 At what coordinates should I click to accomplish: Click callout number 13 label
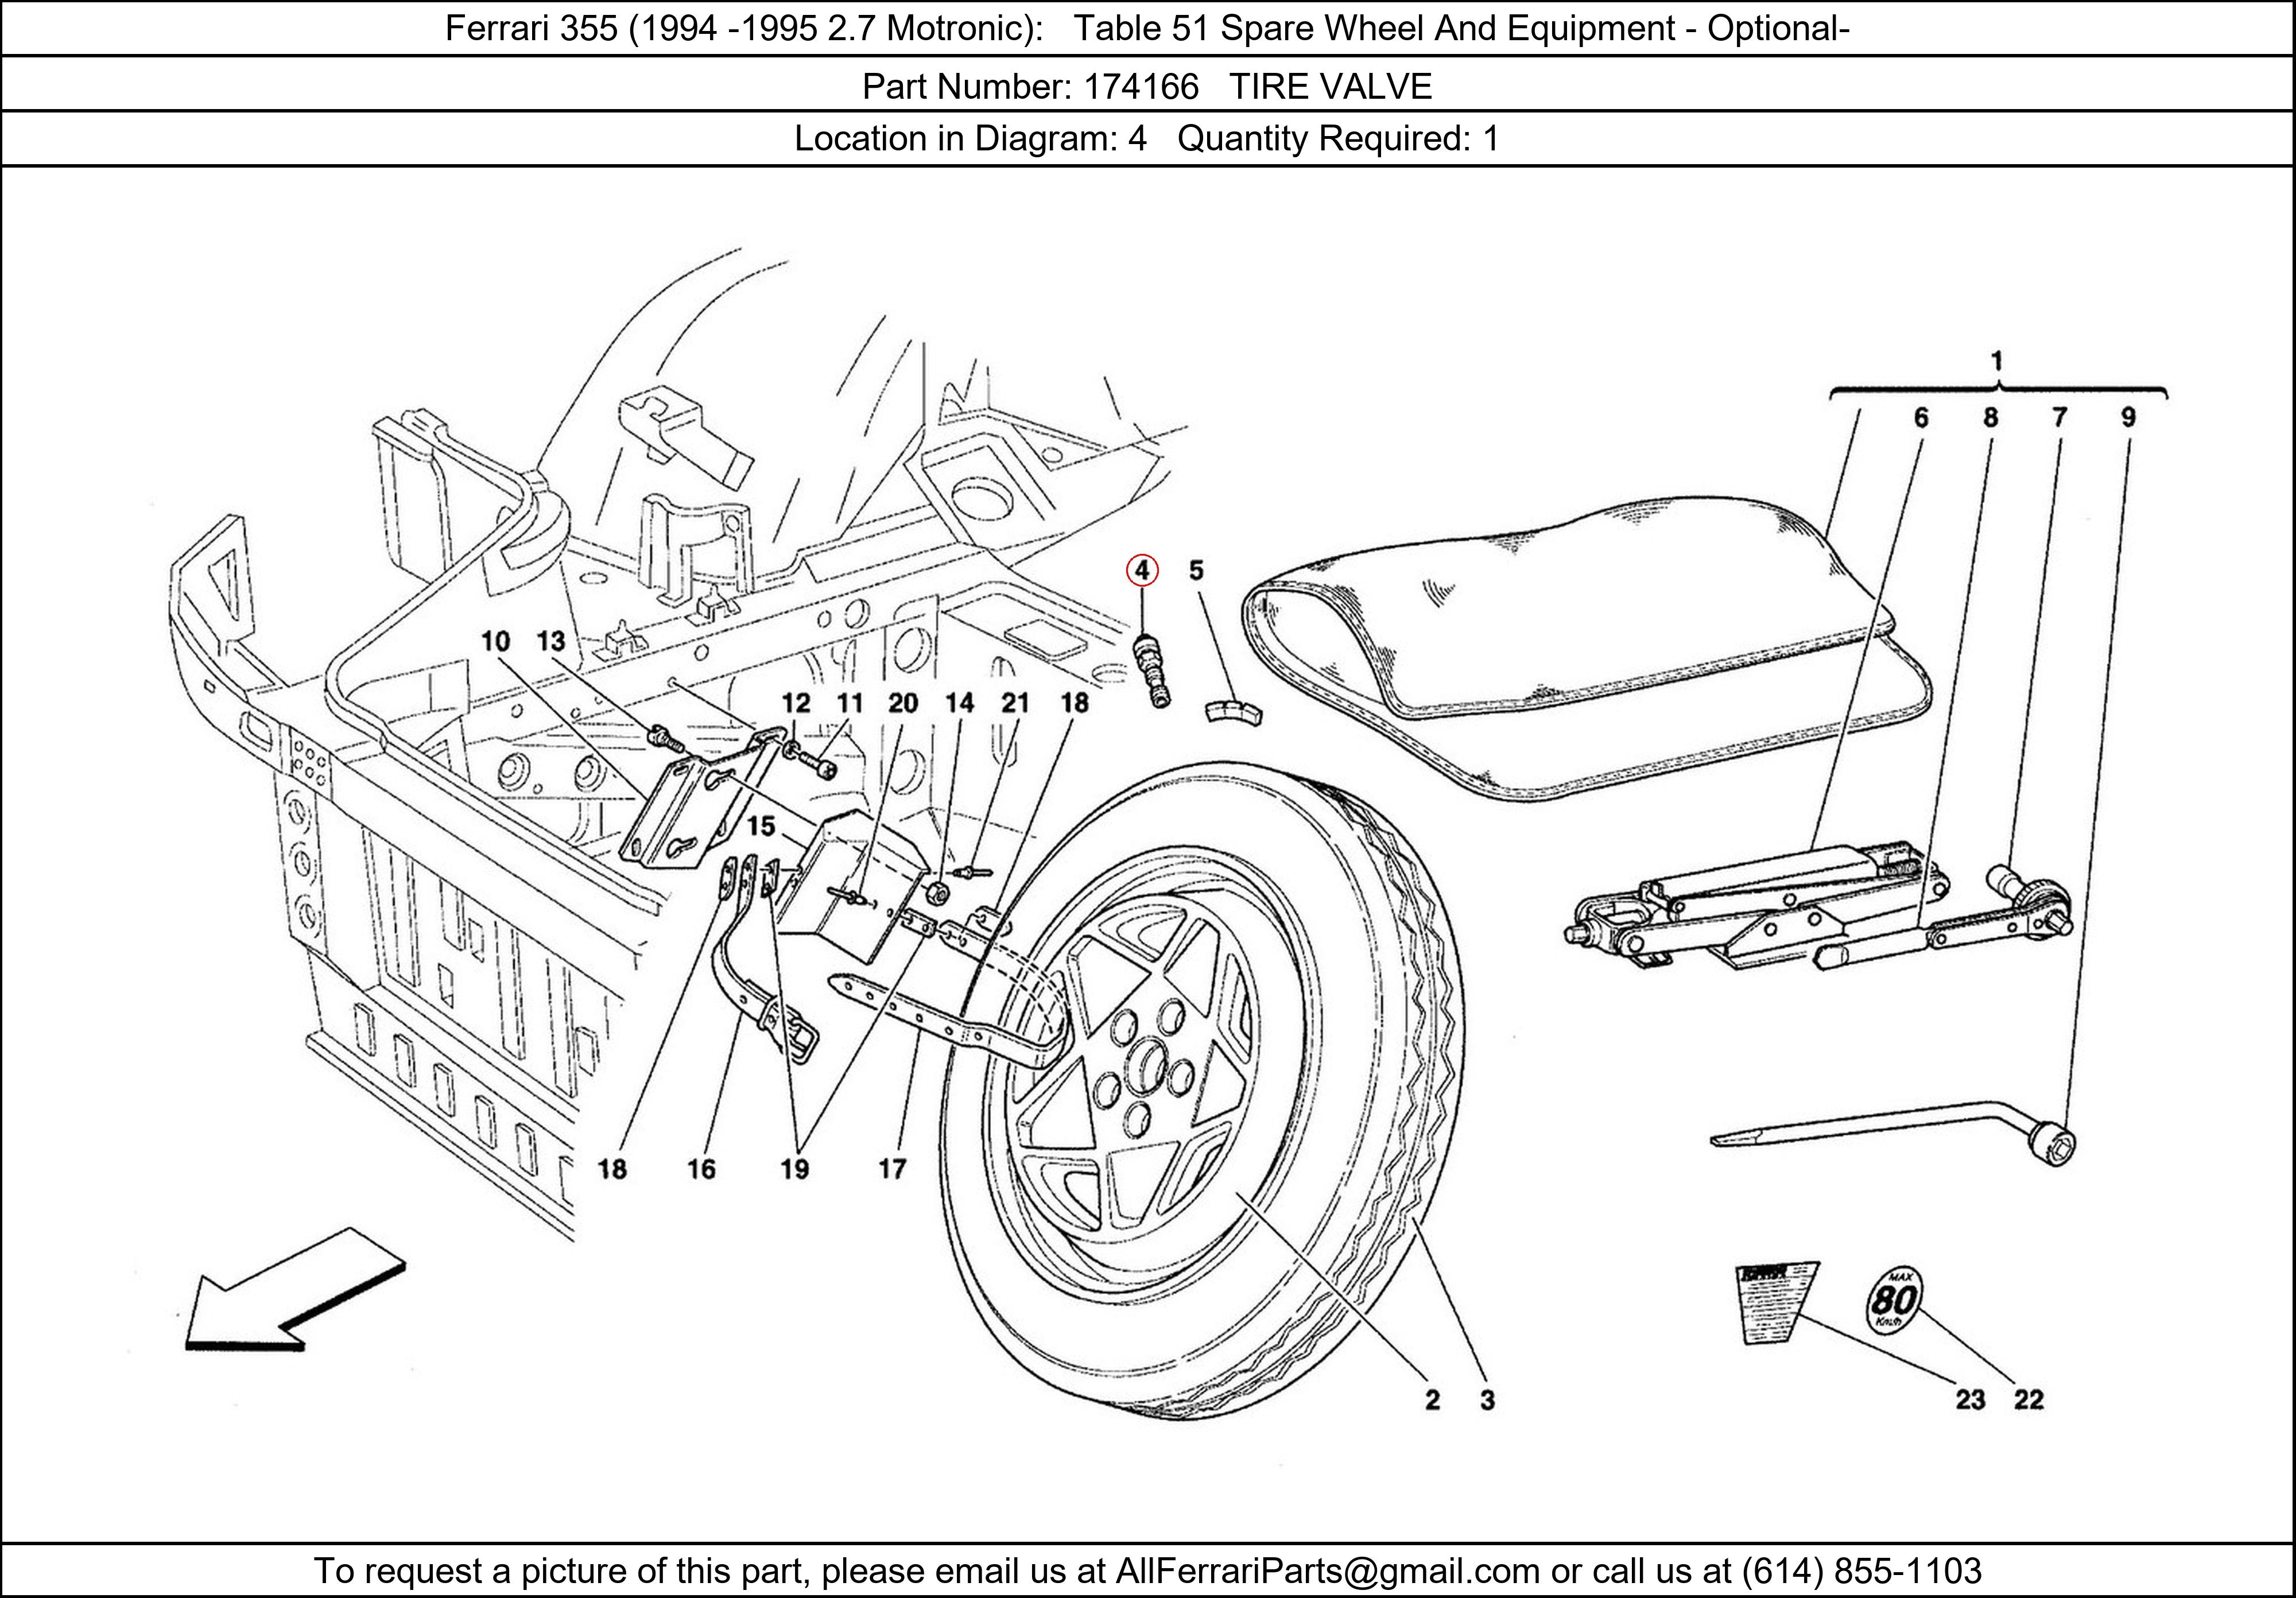tap(551, 641)
